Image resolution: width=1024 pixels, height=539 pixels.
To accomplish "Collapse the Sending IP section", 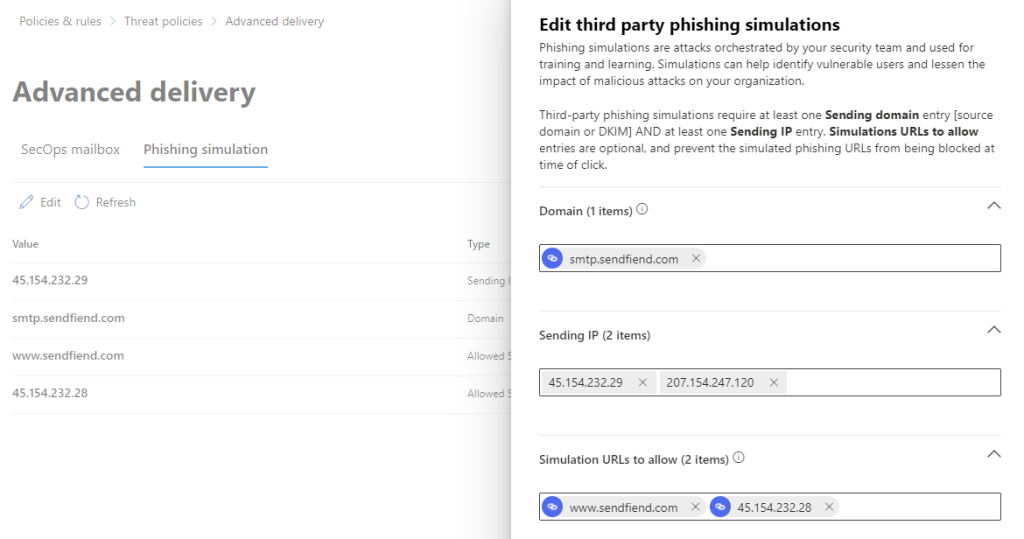I will click(x=993, y=330).
